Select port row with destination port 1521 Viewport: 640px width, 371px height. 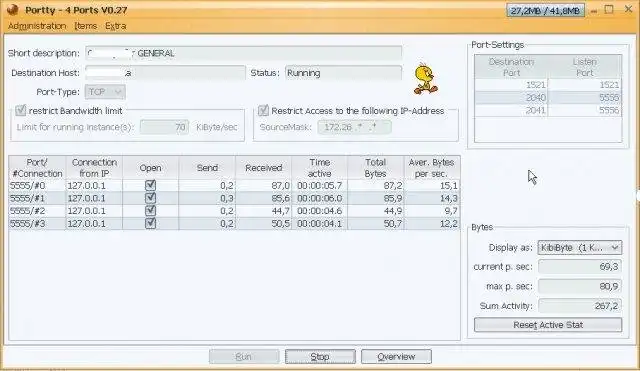548,85
